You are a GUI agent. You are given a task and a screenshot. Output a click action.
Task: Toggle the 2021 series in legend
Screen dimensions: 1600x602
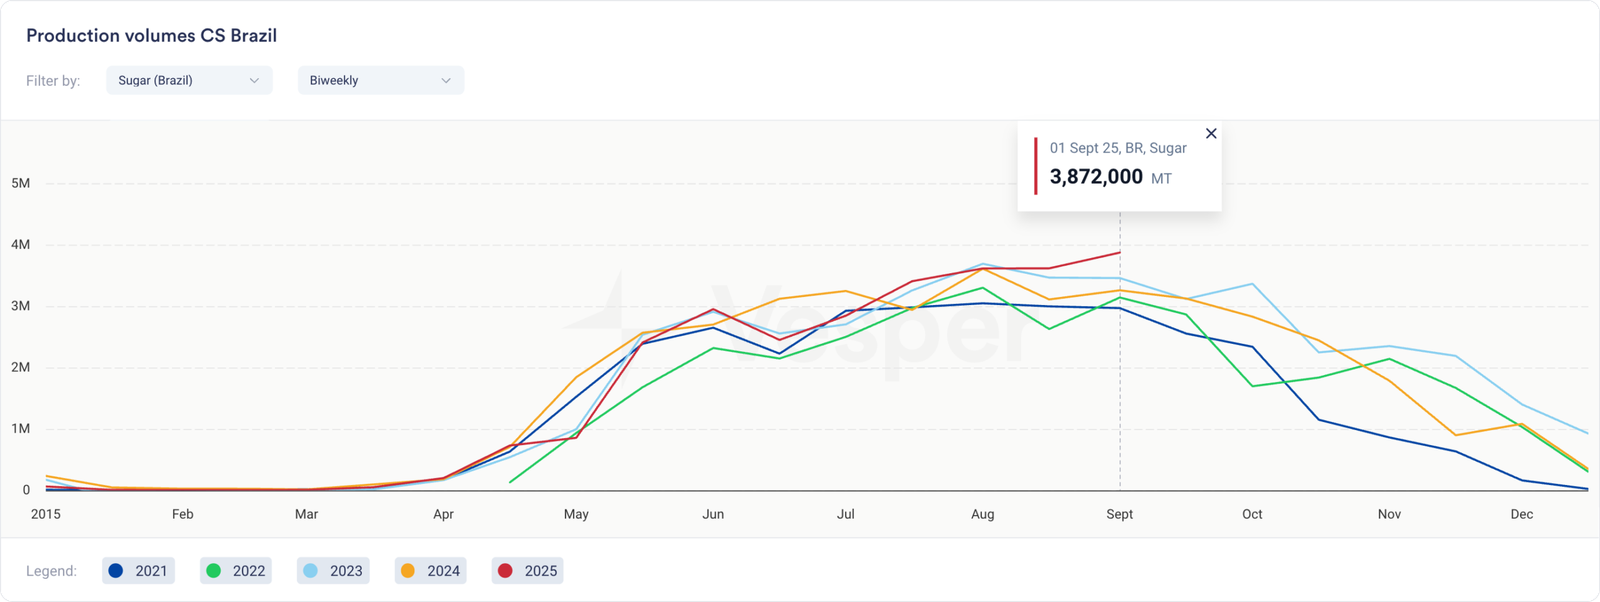tap(139, 571)
